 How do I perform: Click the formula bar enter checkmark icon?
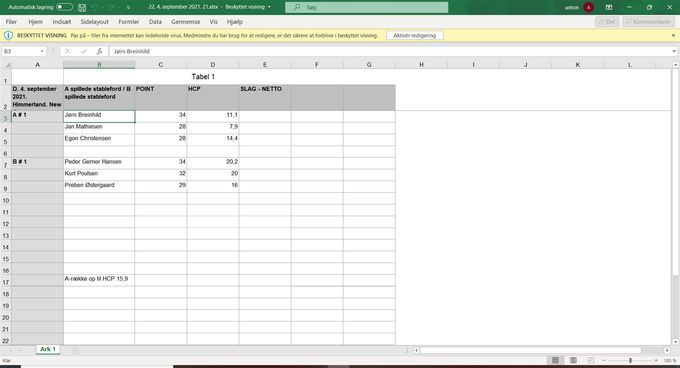[x=84, y=51]
